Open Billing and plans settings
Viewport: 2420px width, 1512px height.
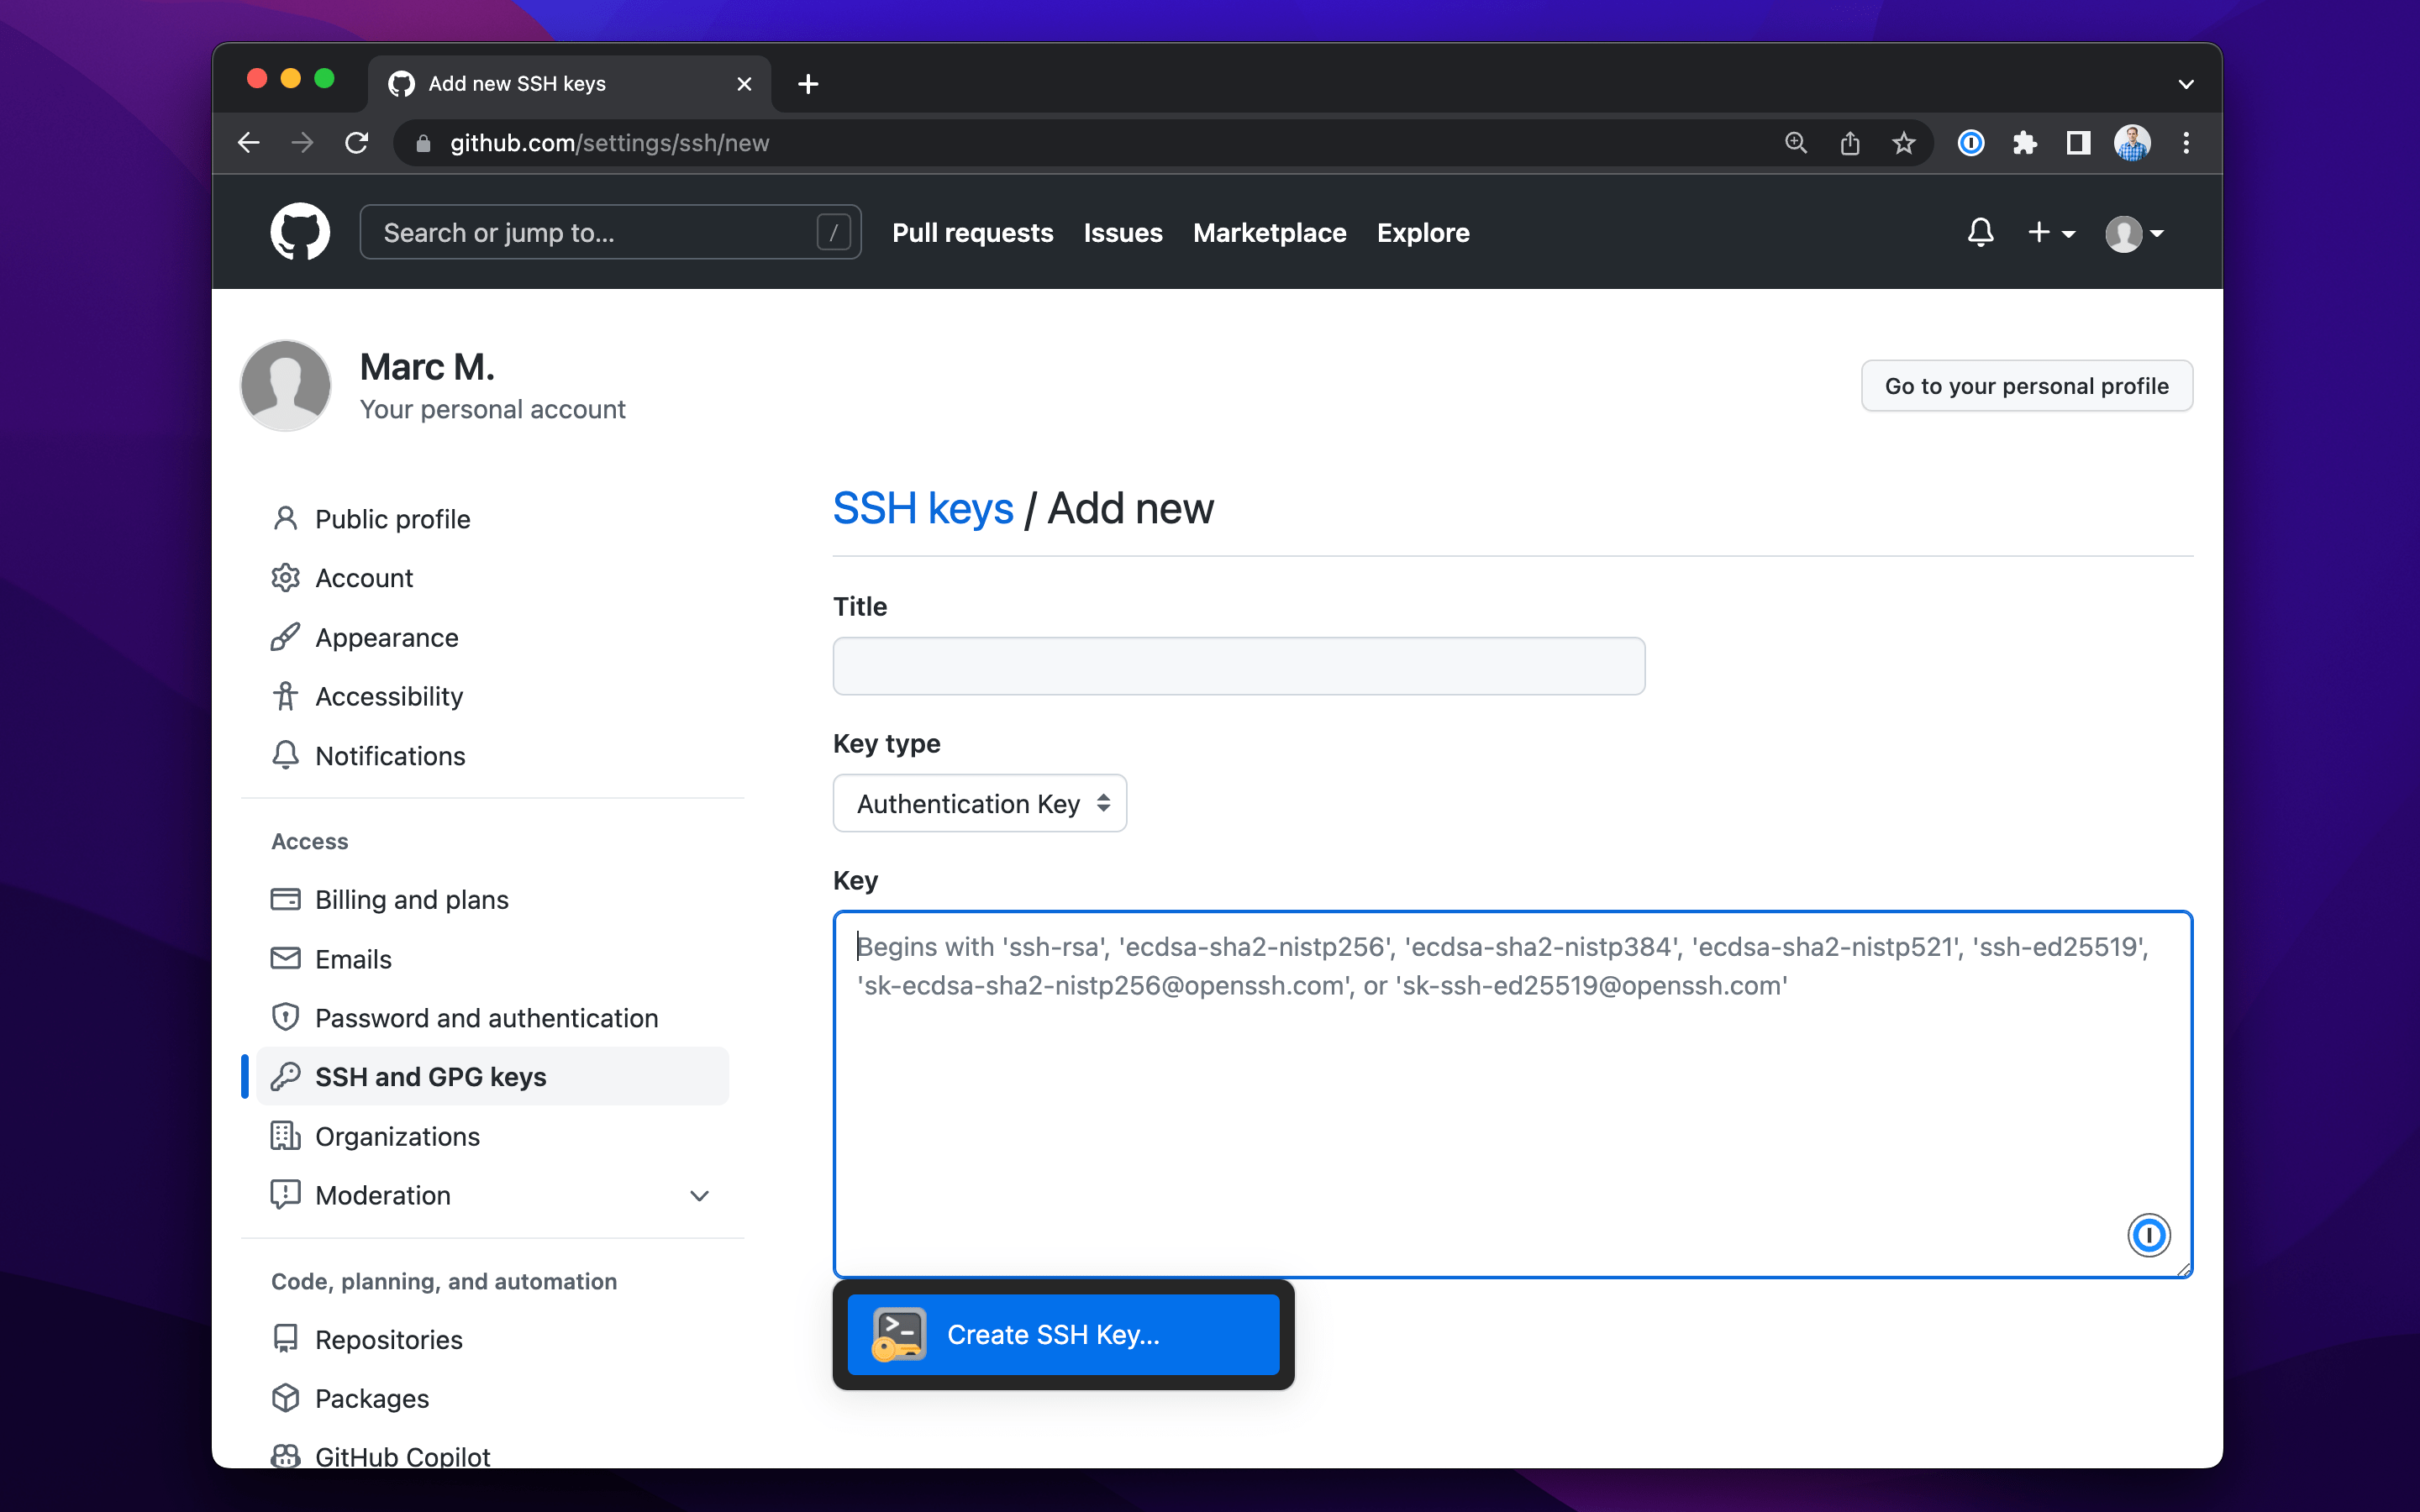[411, 899]
